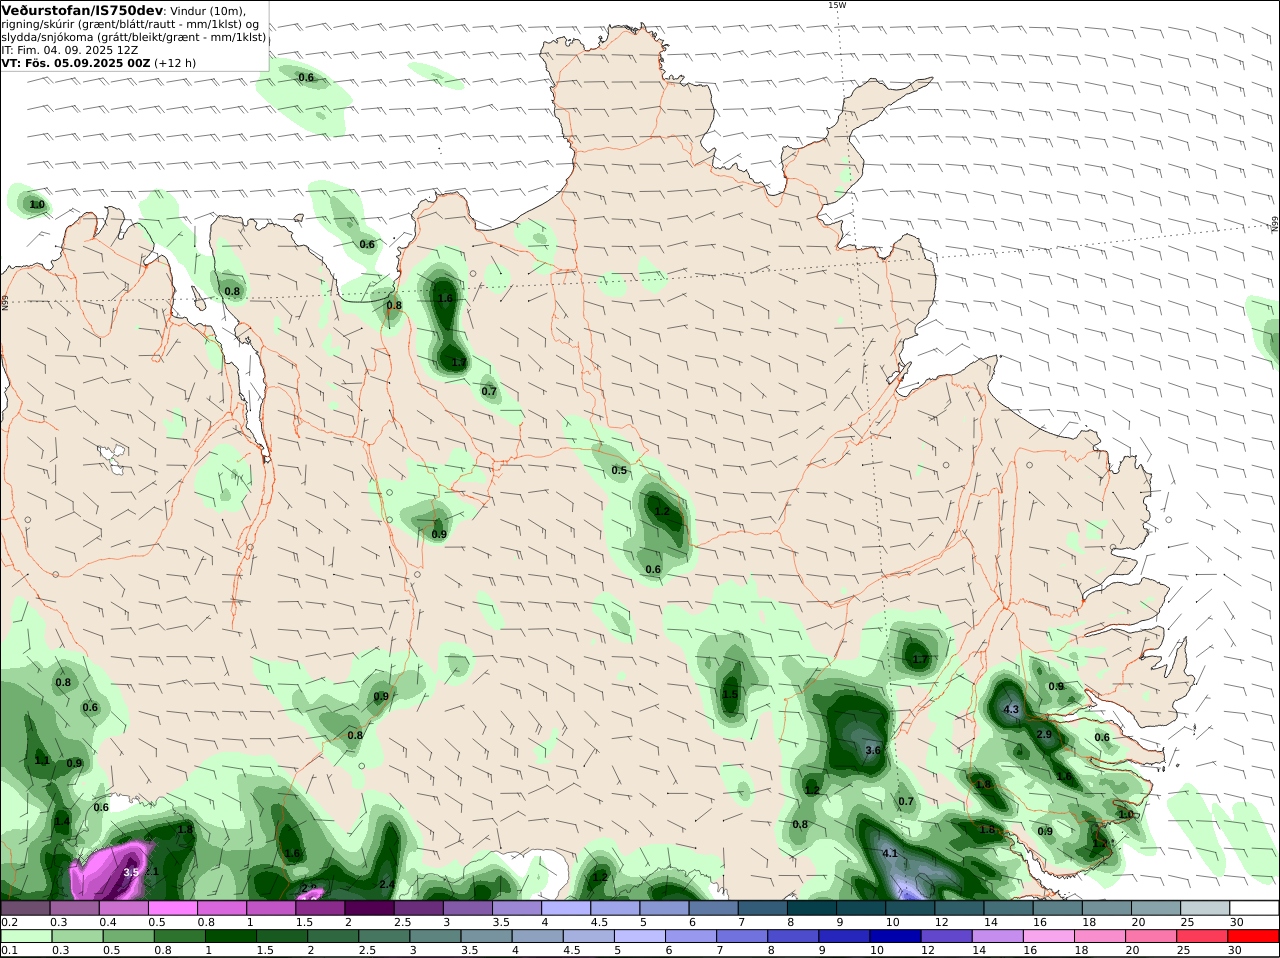This screenshot has width=1280, height=958.
Task: Click the 0.4 label in the upper legend
Action: 107,922
